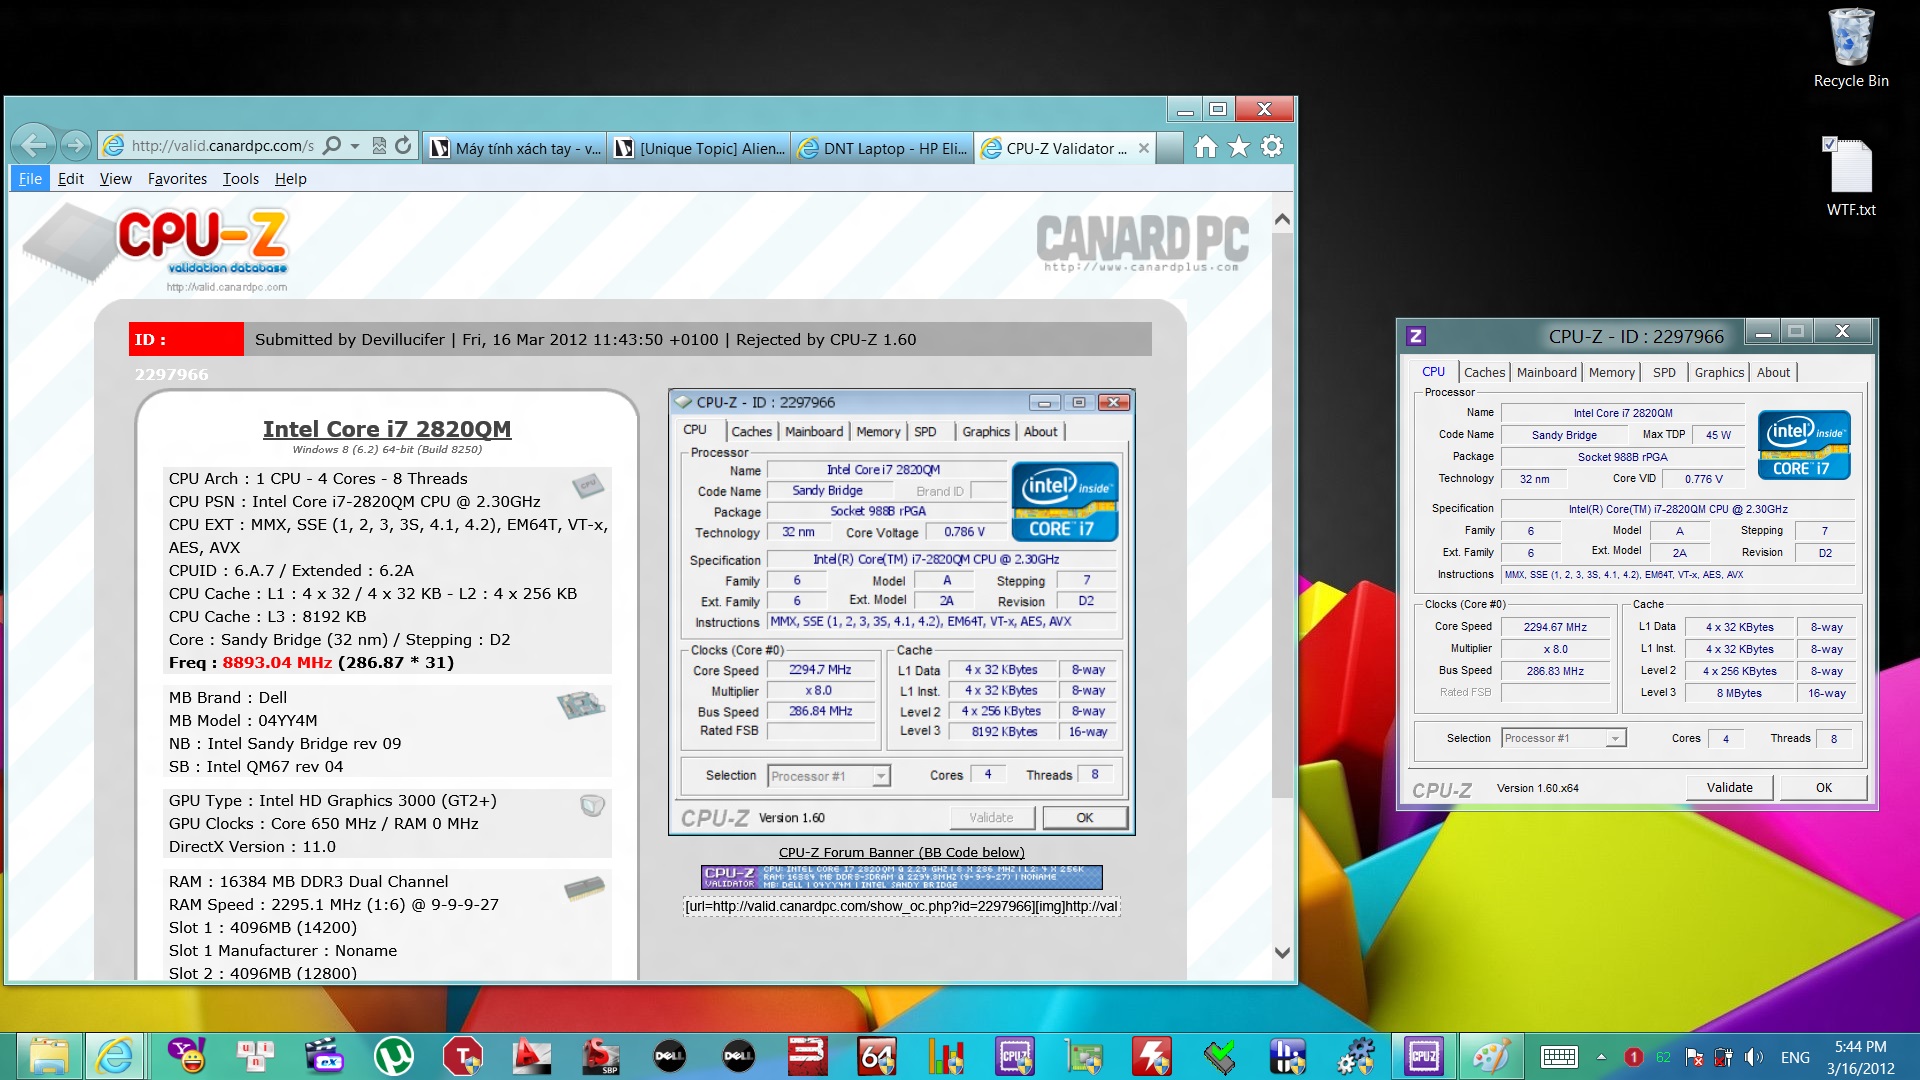Open the AutoCAD icon in the taskbar
Viewport: 1920px width, 1080px height.
531,1056
